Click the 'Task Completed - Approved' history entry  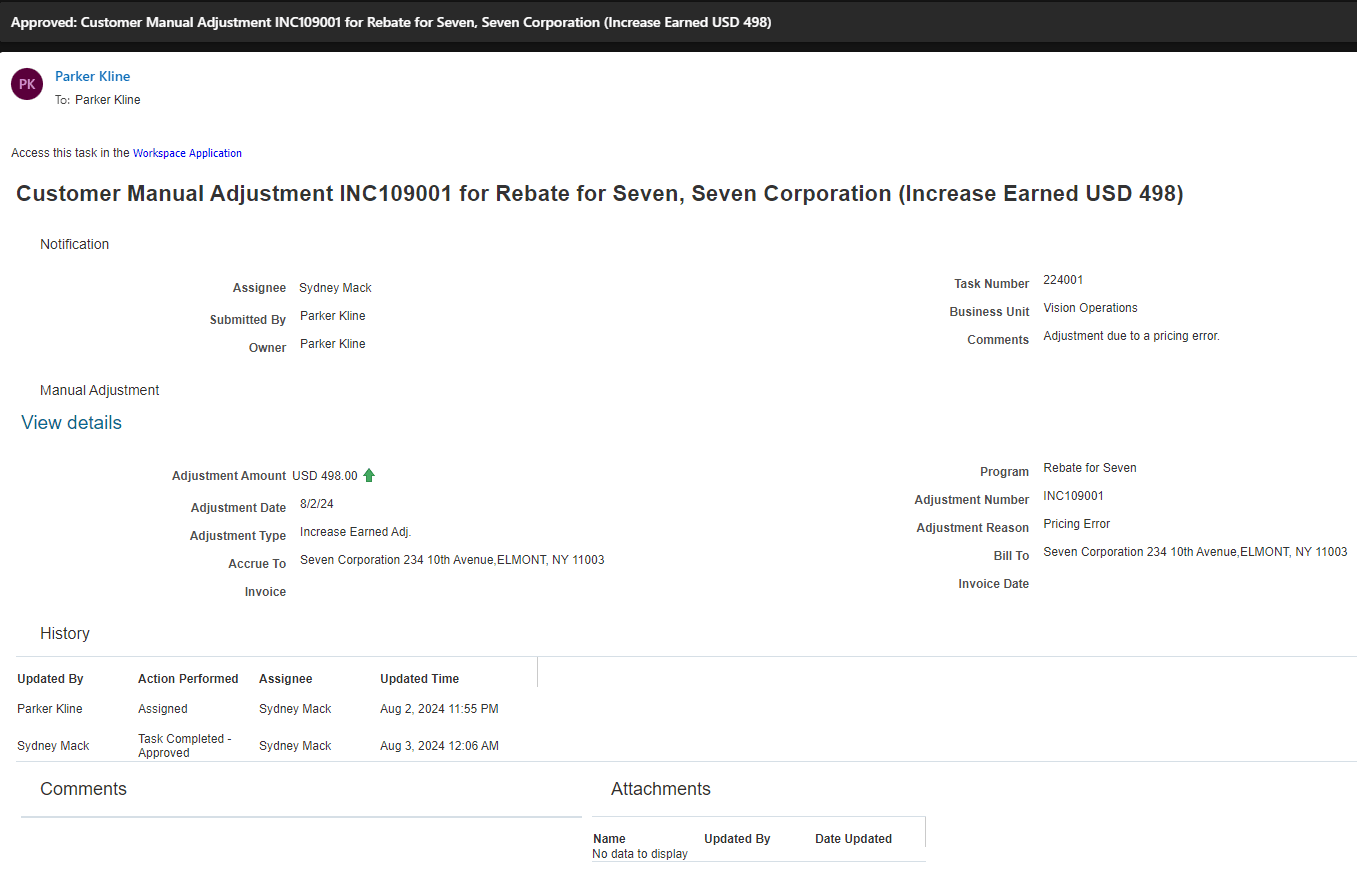tap(185, 746)
